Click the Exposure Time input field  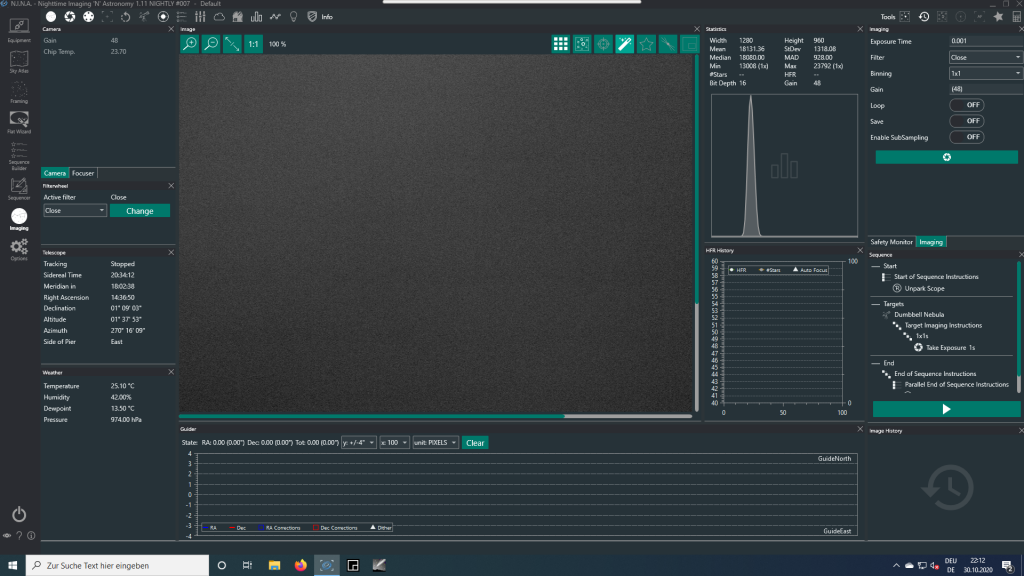point(985,42)
